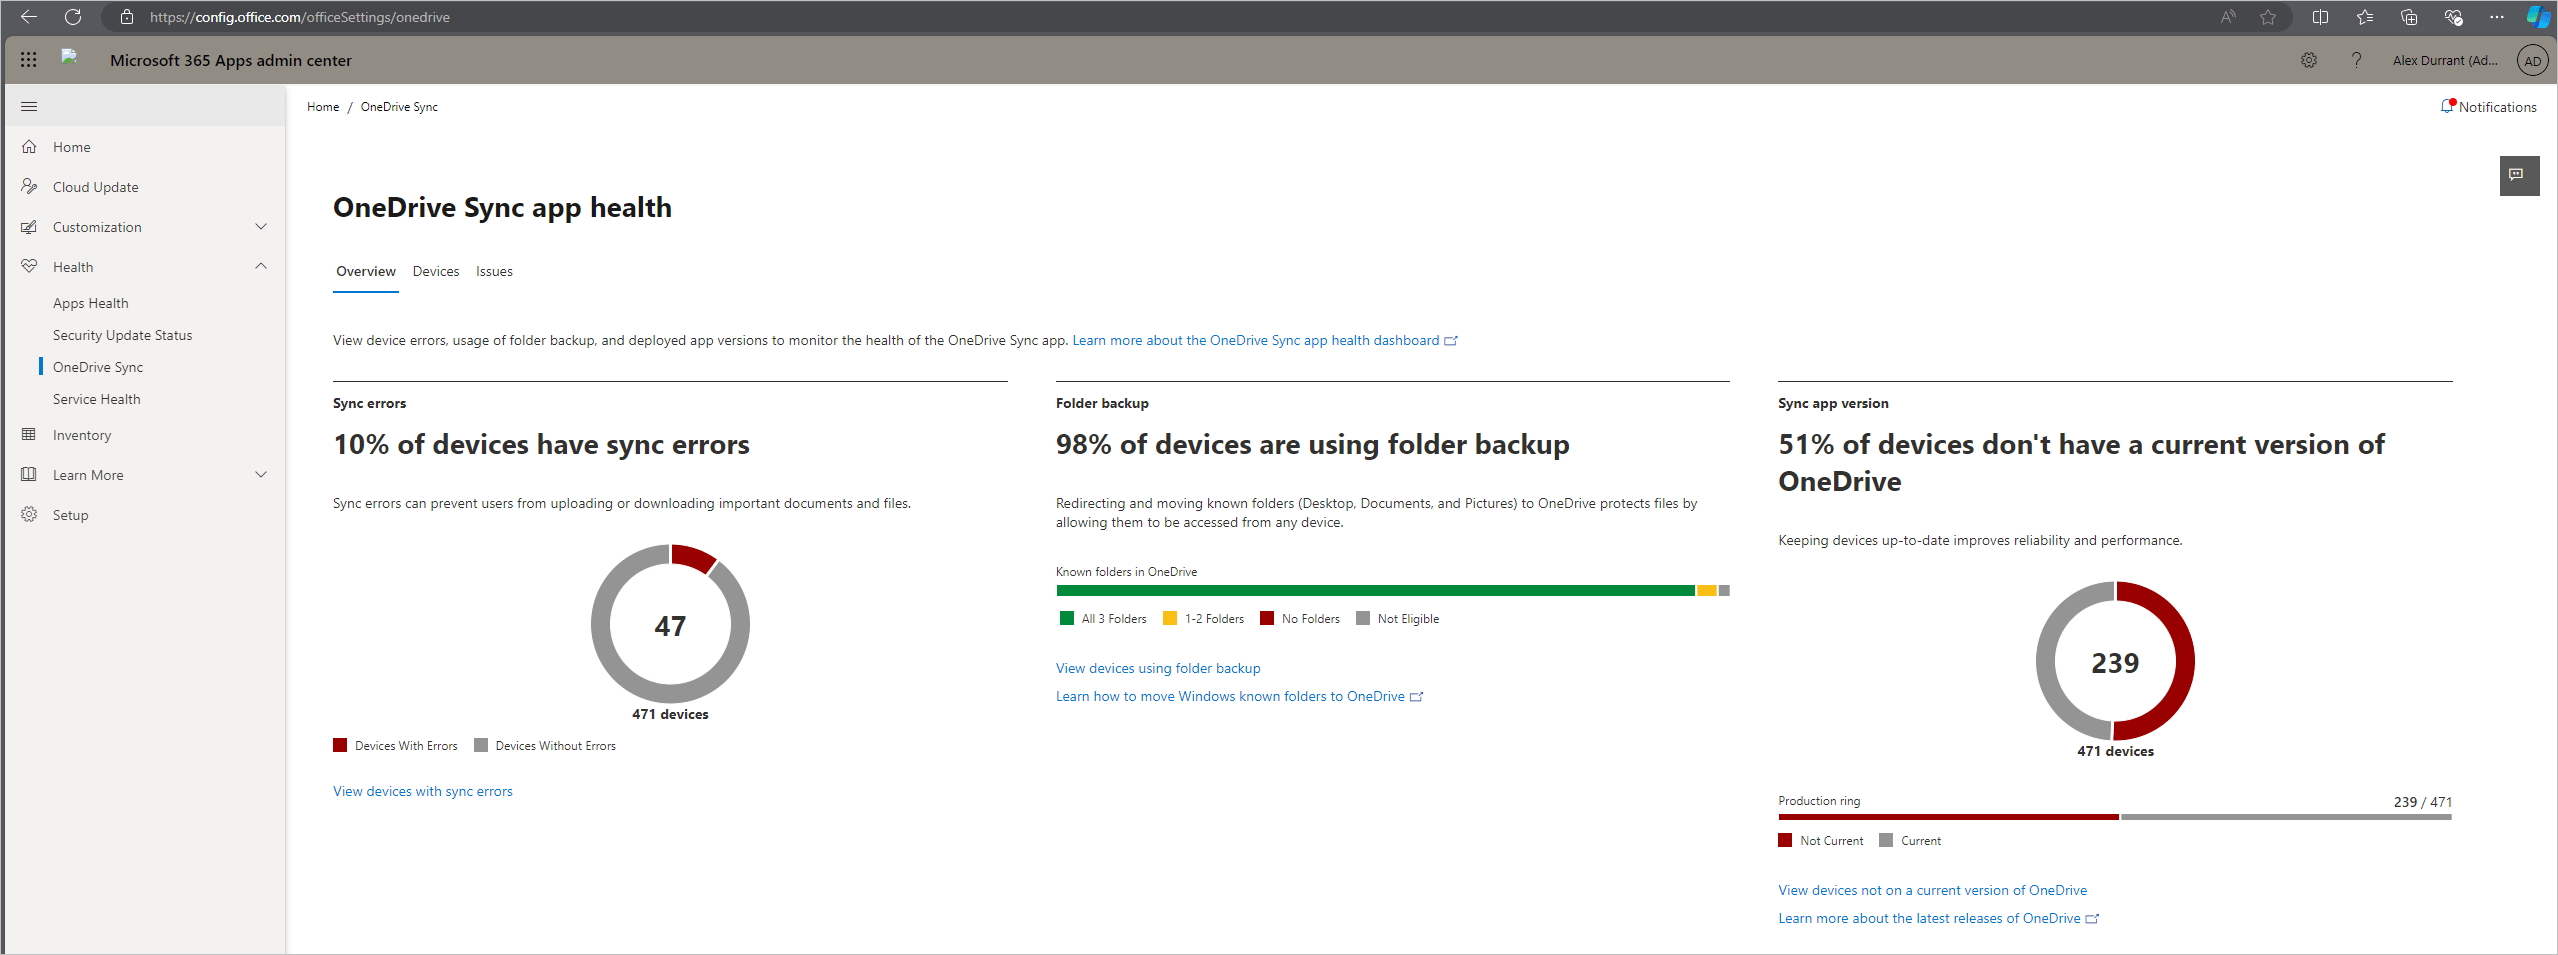Switch to the Devices tab

tap(436, 271)
